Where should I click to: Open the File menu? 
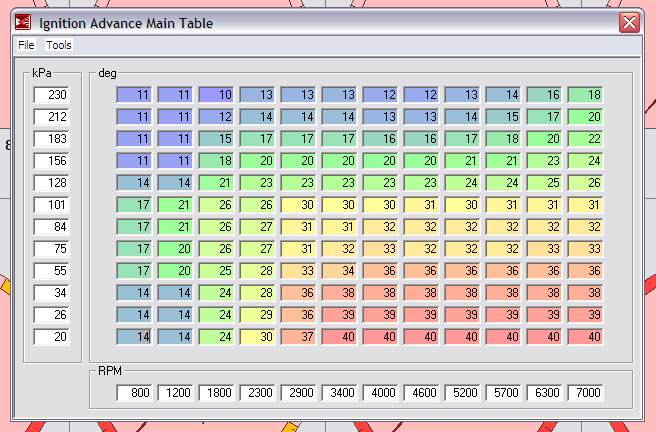pyautogui.click(x=25, y=45)
